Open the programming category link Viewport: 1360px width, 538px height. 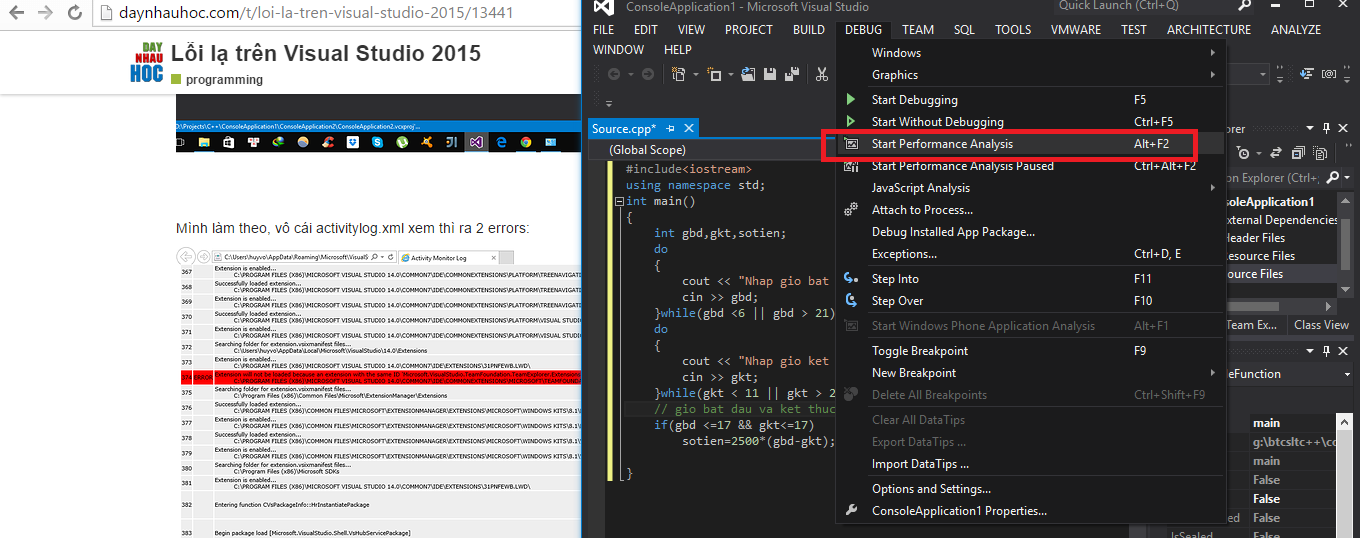[217, 80]
